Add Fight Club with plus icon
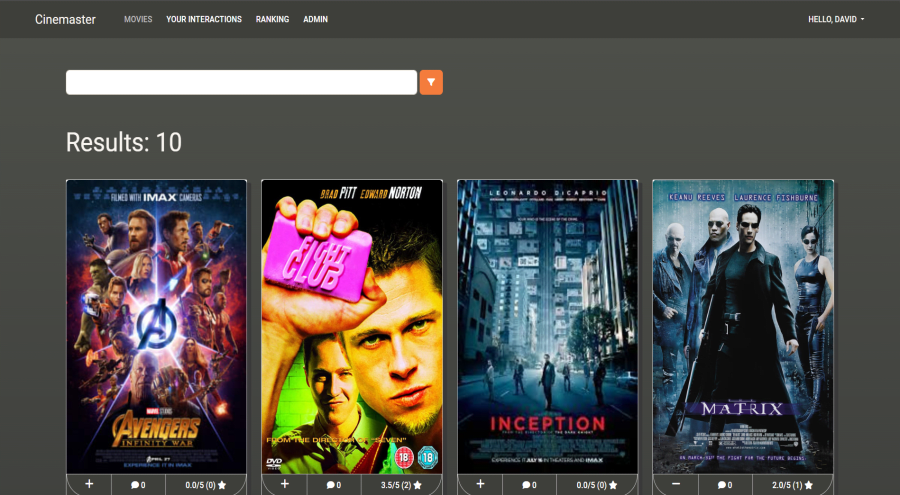Viewport: 900px width, 495px height. (284, 484)
